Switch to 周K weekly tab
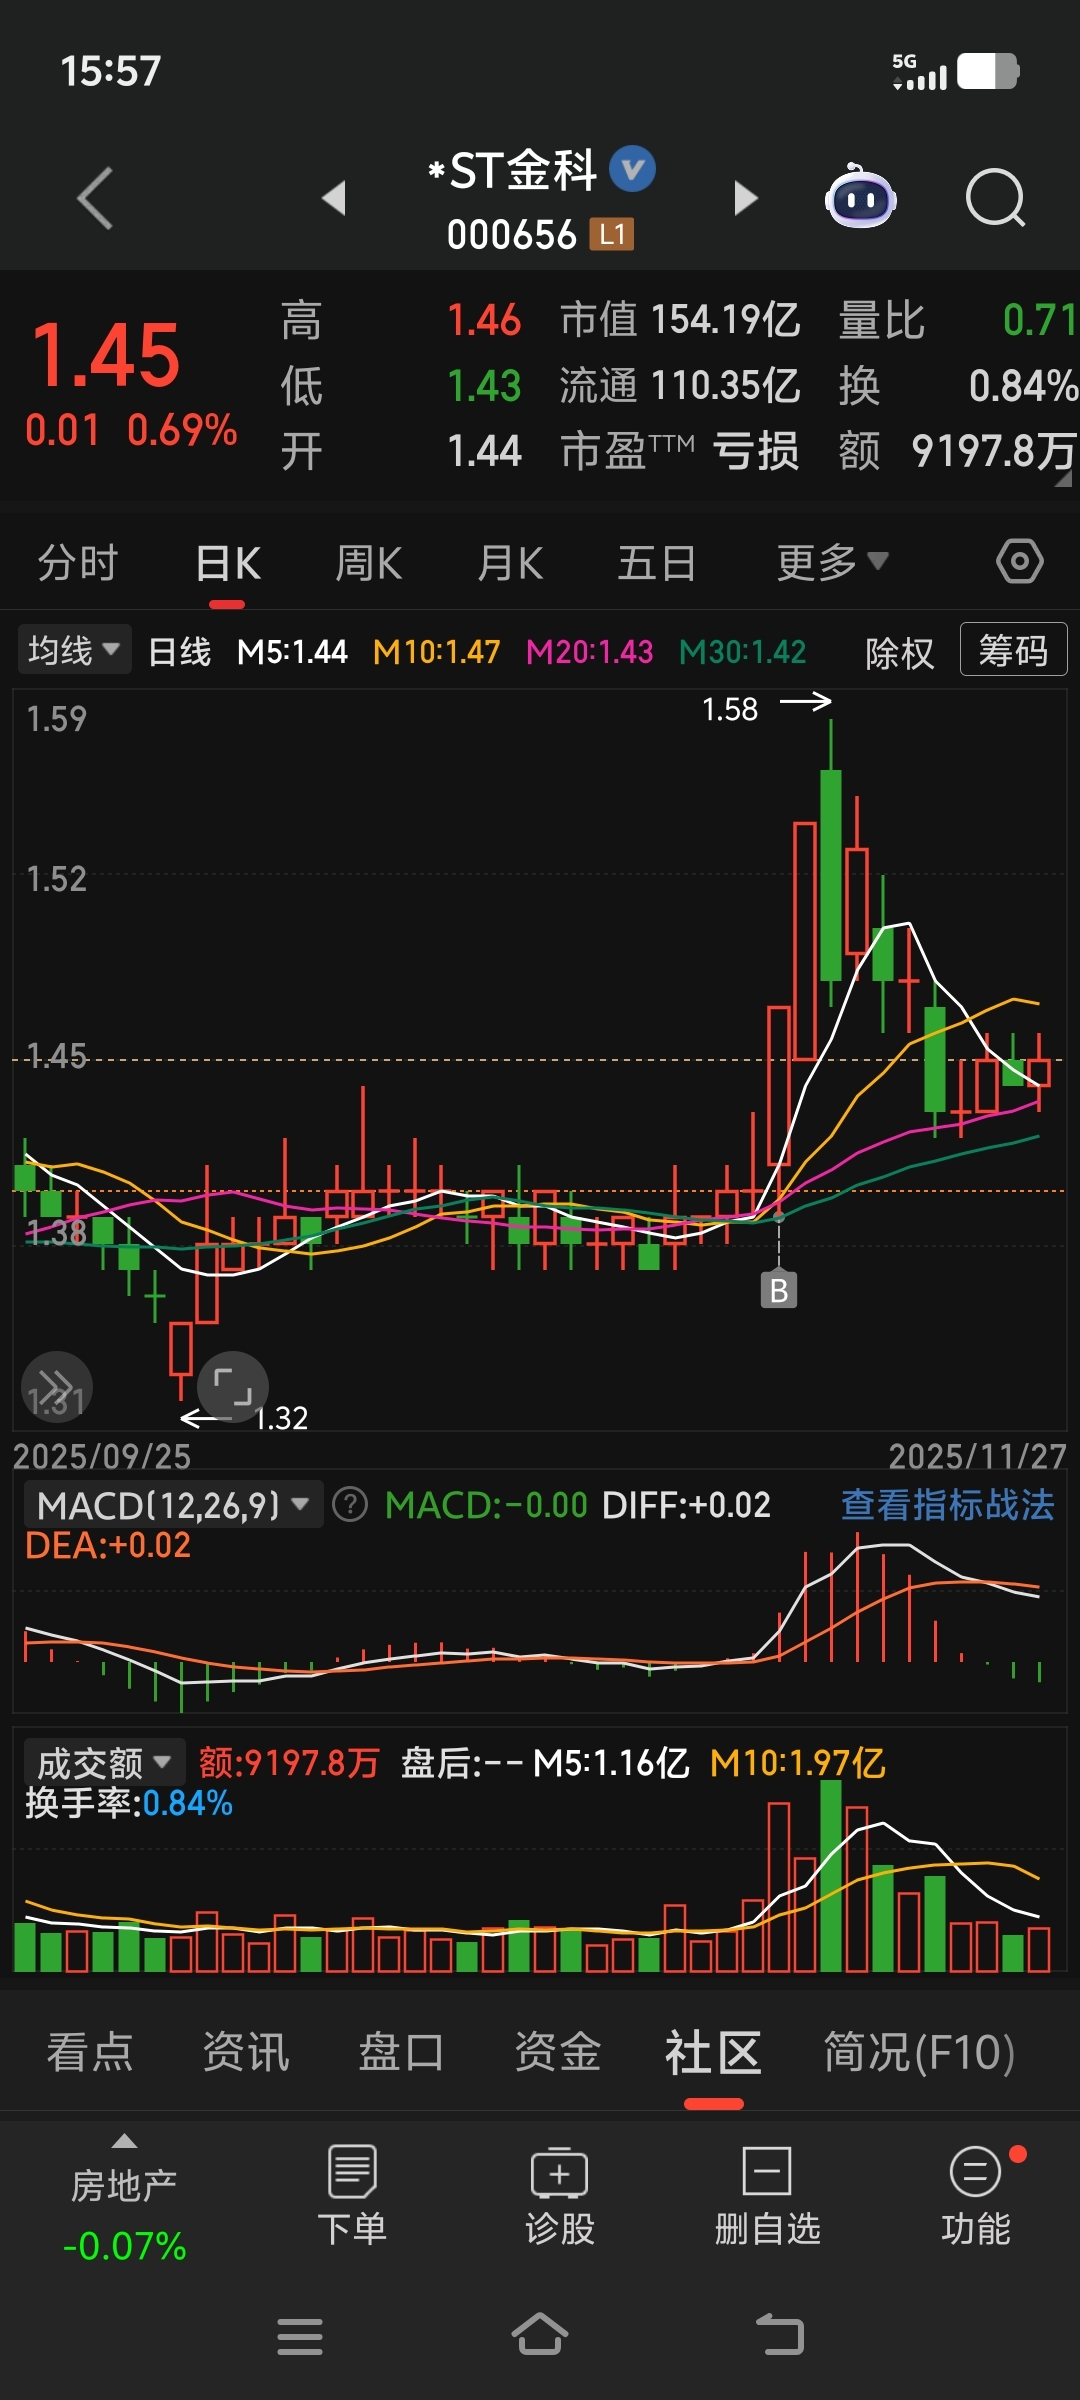Screen dimensions: 1080x2400 click(x=369, y=562)
